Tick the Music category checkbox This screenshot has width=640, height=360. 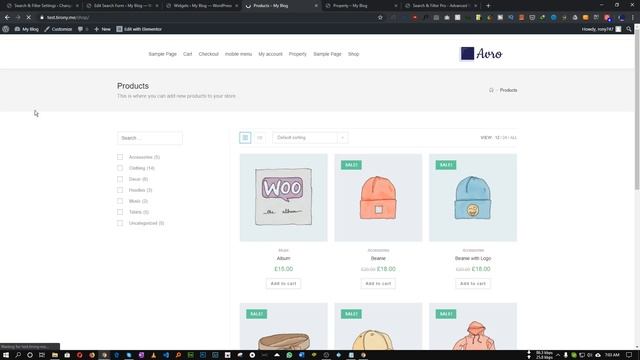click(x=120, y=201)
